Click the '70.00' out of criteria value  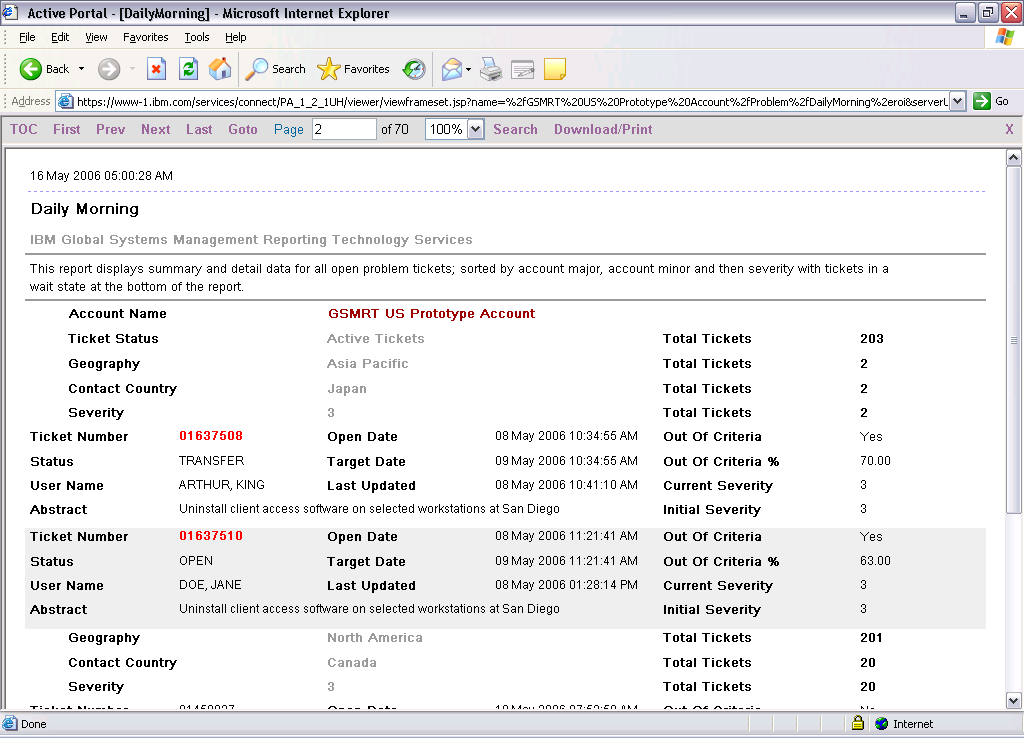[875, 461]
